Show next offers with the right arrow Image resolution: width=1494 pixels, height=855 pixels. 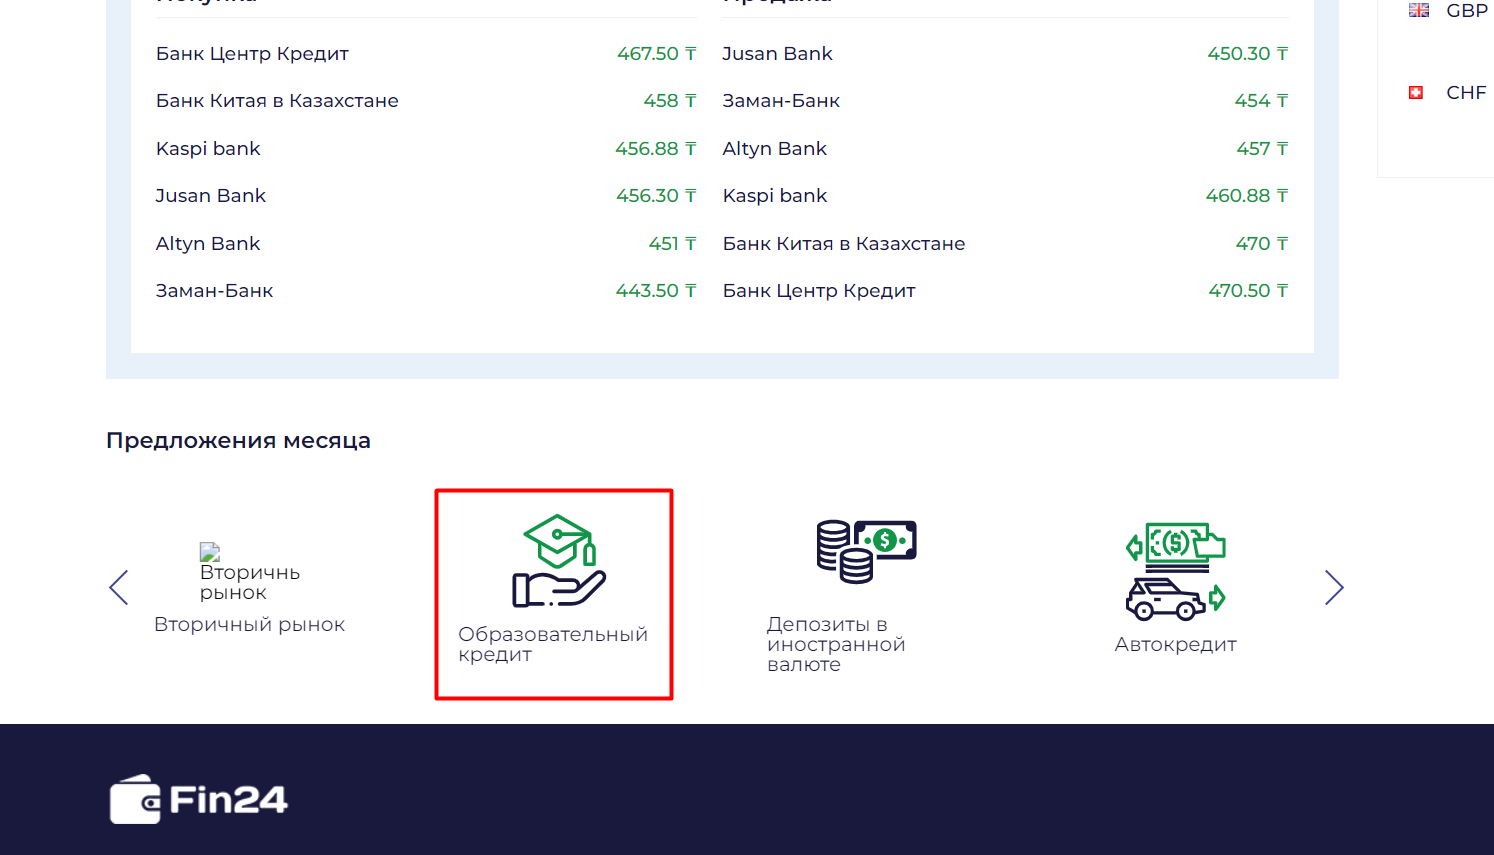[x=1334, y=588]
